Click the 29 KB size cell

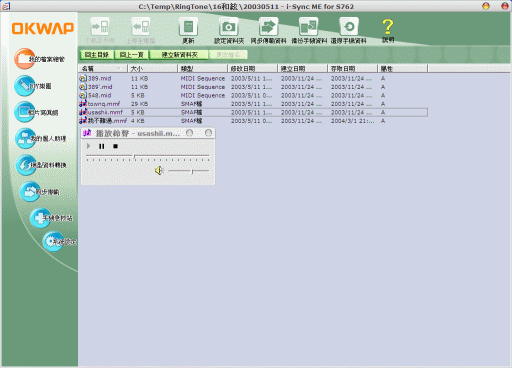(139, 104)
